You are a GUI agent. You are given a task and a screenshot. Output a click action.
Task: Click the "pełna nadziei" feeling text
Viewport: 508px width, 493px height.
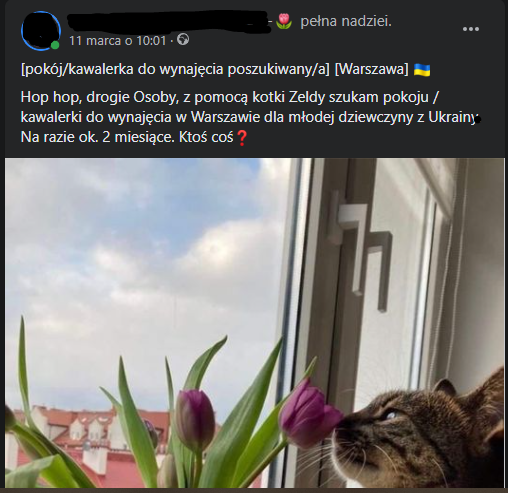[x=346, y=21]
